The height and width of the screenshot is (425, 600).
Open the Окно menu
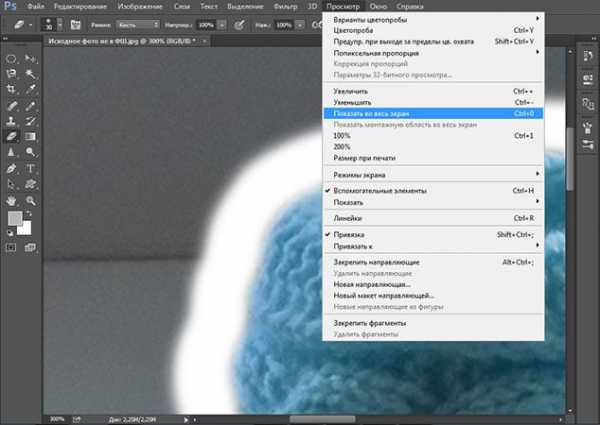pos(378,6)
